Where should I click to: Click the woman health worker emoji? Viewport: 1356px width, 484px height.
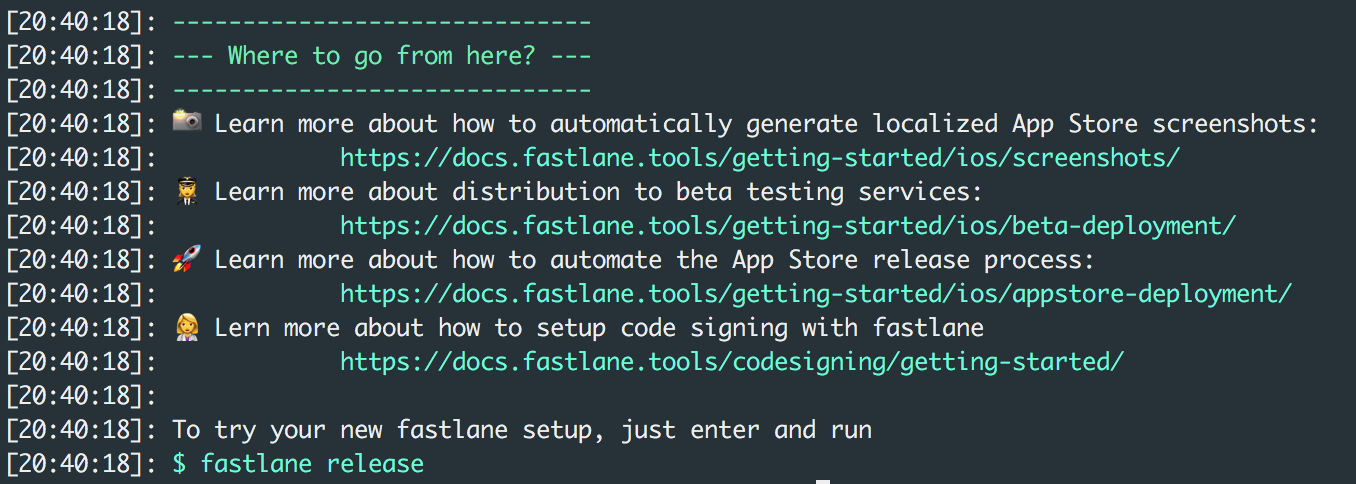(x=187, y=327)
